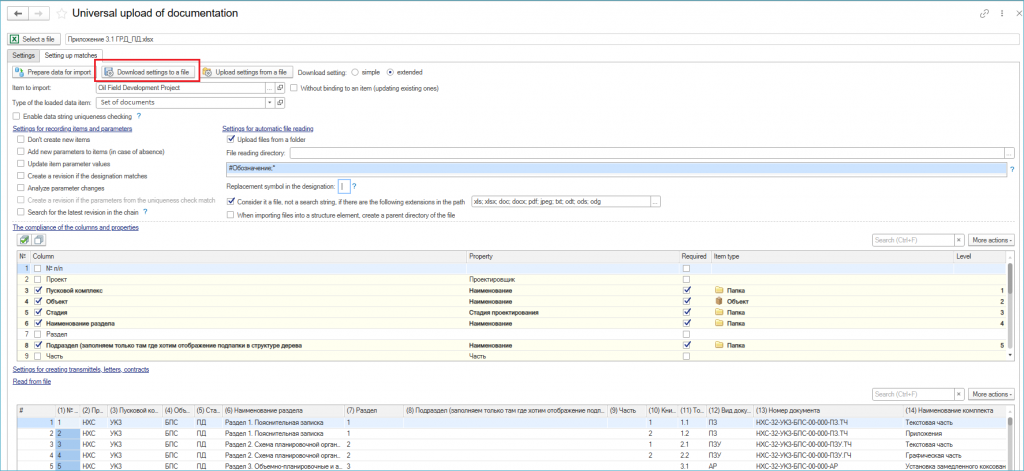Click 'Download settings to a file' button
1024x471 pixels.
147,72
